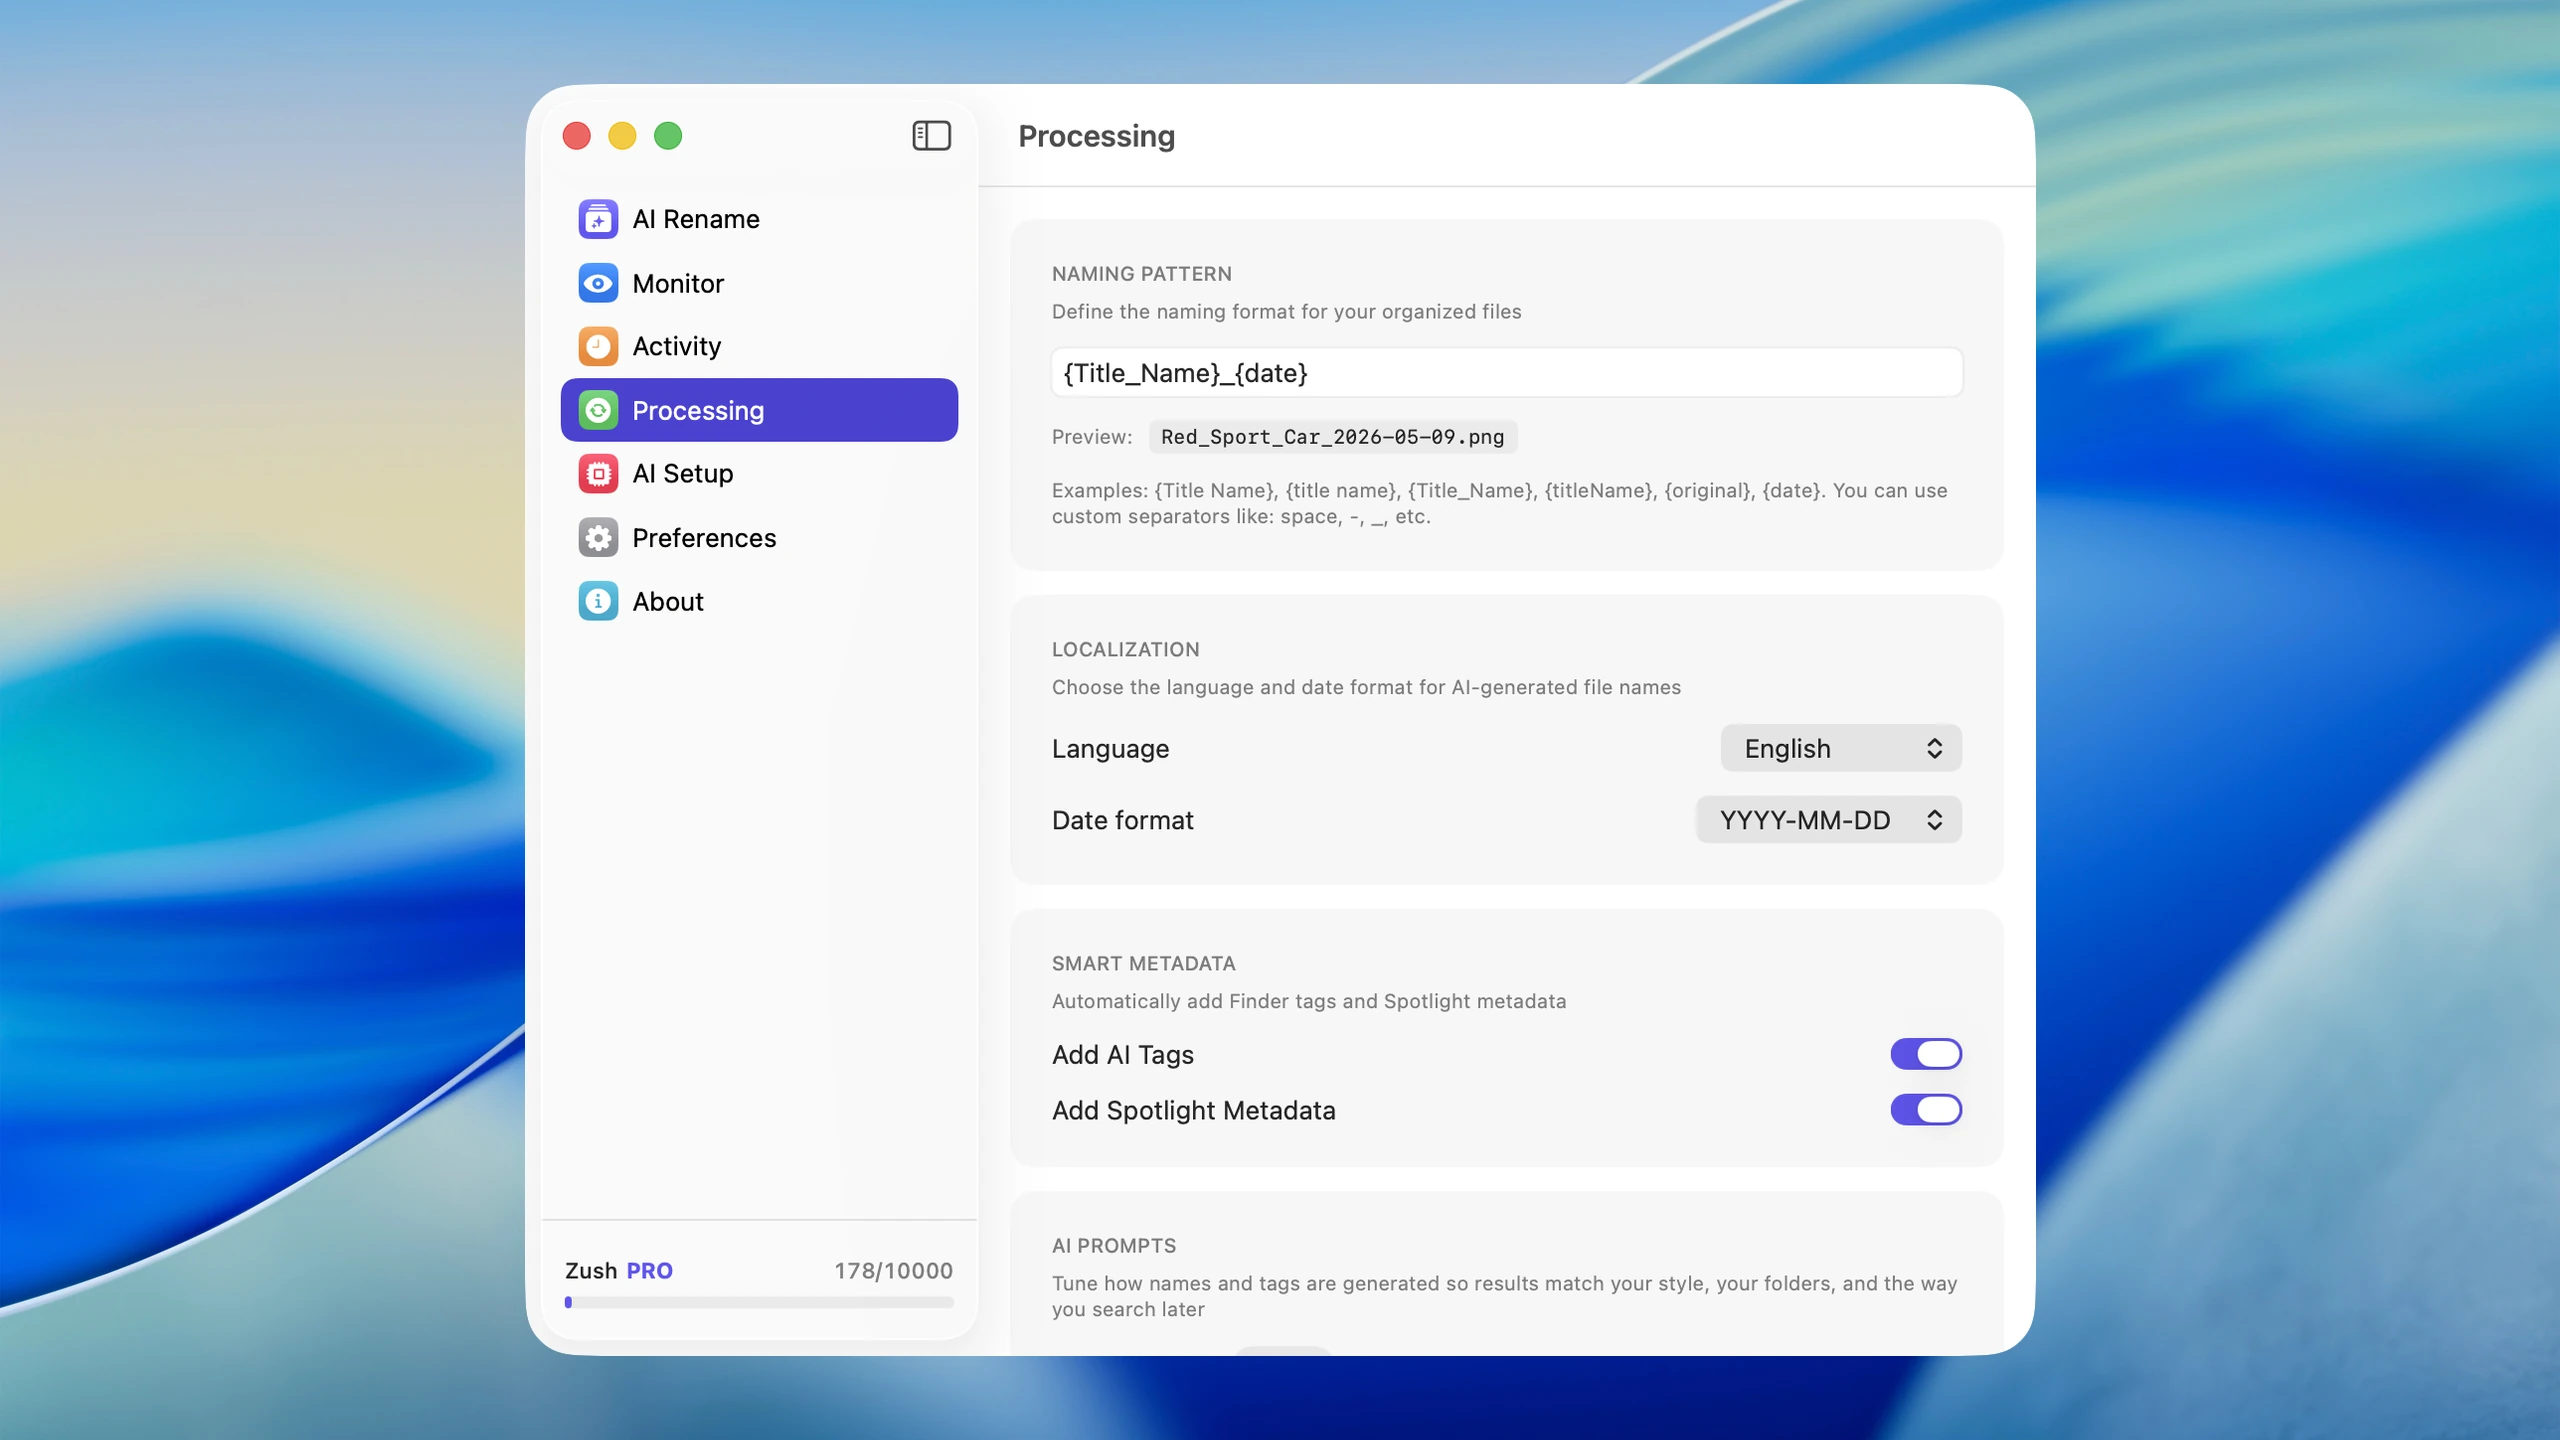Viewport: 2560px width, 1440px height.
Task: Click the green Processing icon
Action: (598, 410)
